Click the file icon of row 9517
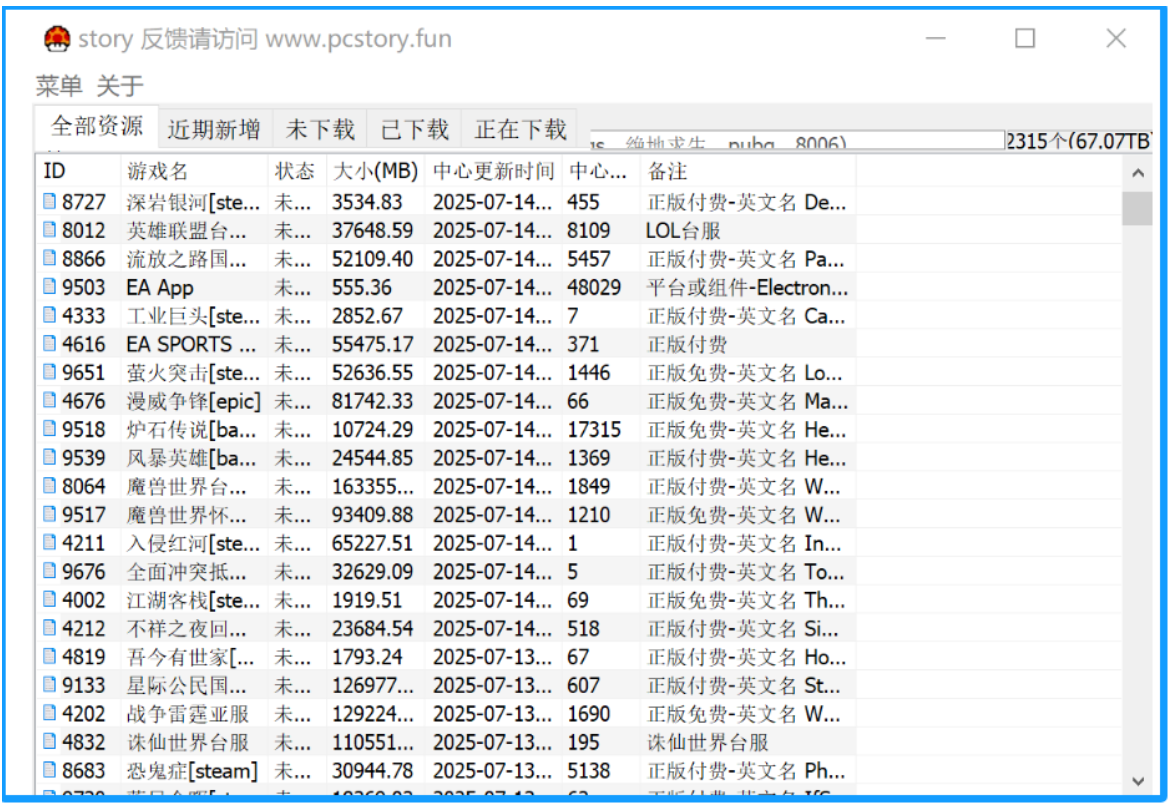The width and height of the screenshot is (1171, 809). pos(49,514)
